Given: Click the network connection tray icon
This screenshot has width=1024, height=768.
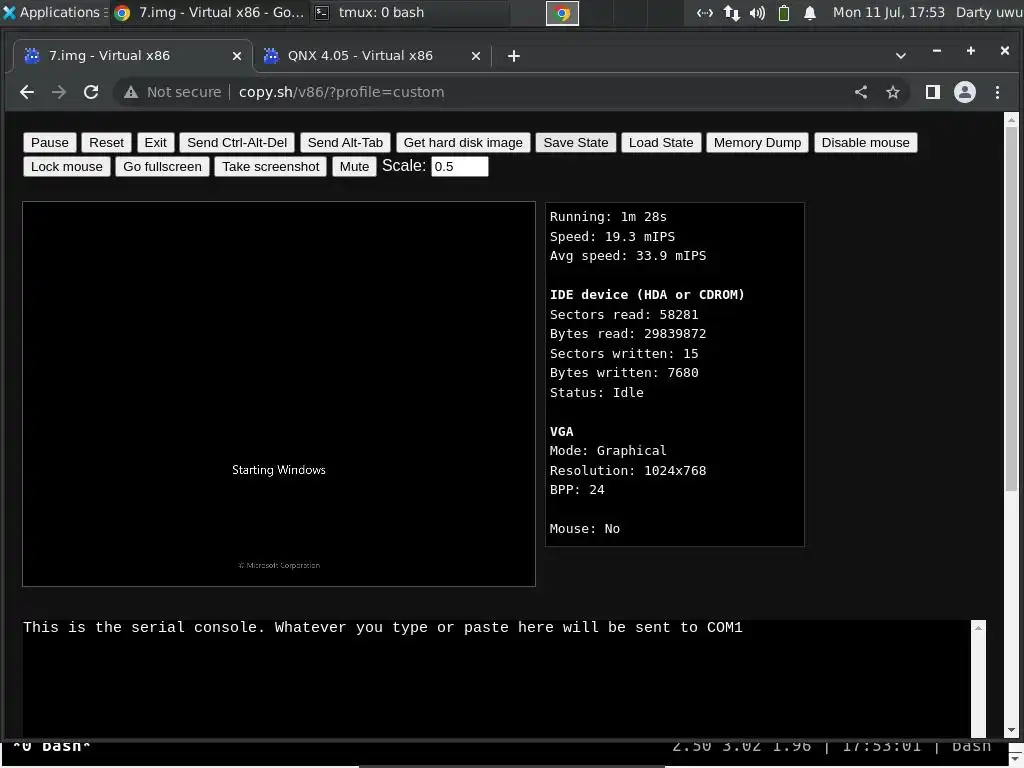Looking at the screenshot, I should tap(704, 13).
